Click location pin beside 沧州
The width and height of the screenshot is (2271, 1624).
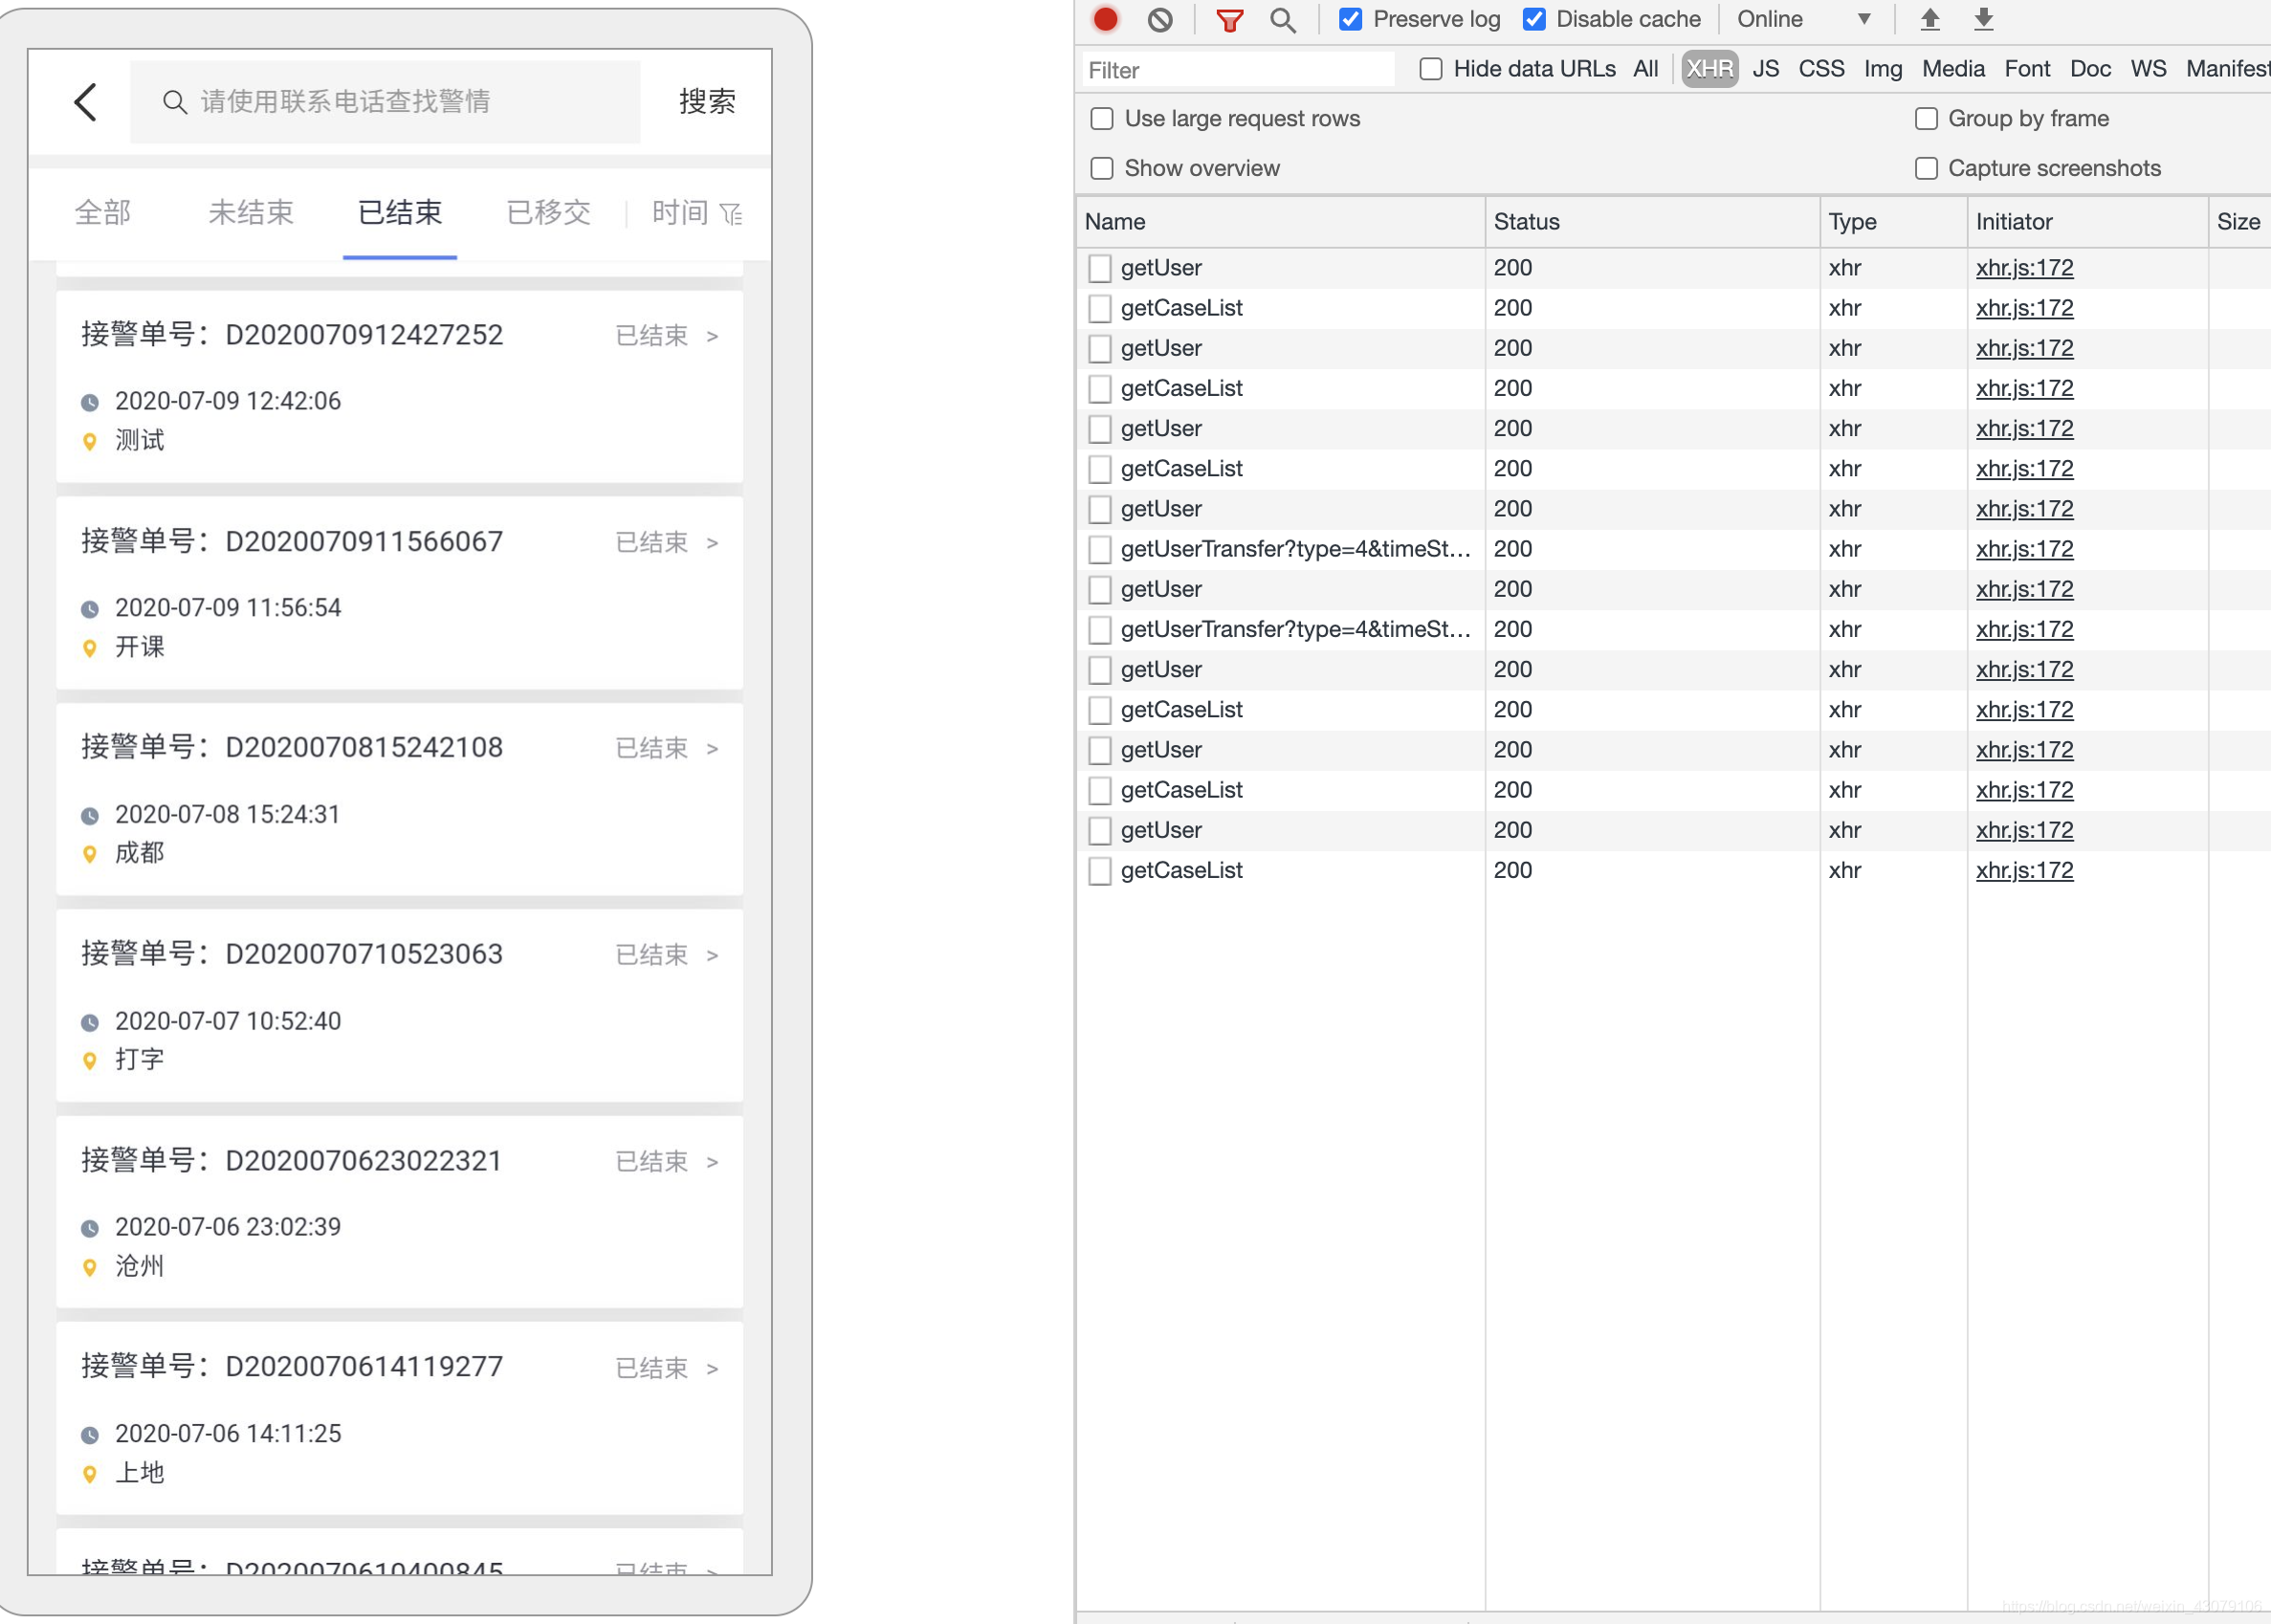click(x=90, y=1268)
